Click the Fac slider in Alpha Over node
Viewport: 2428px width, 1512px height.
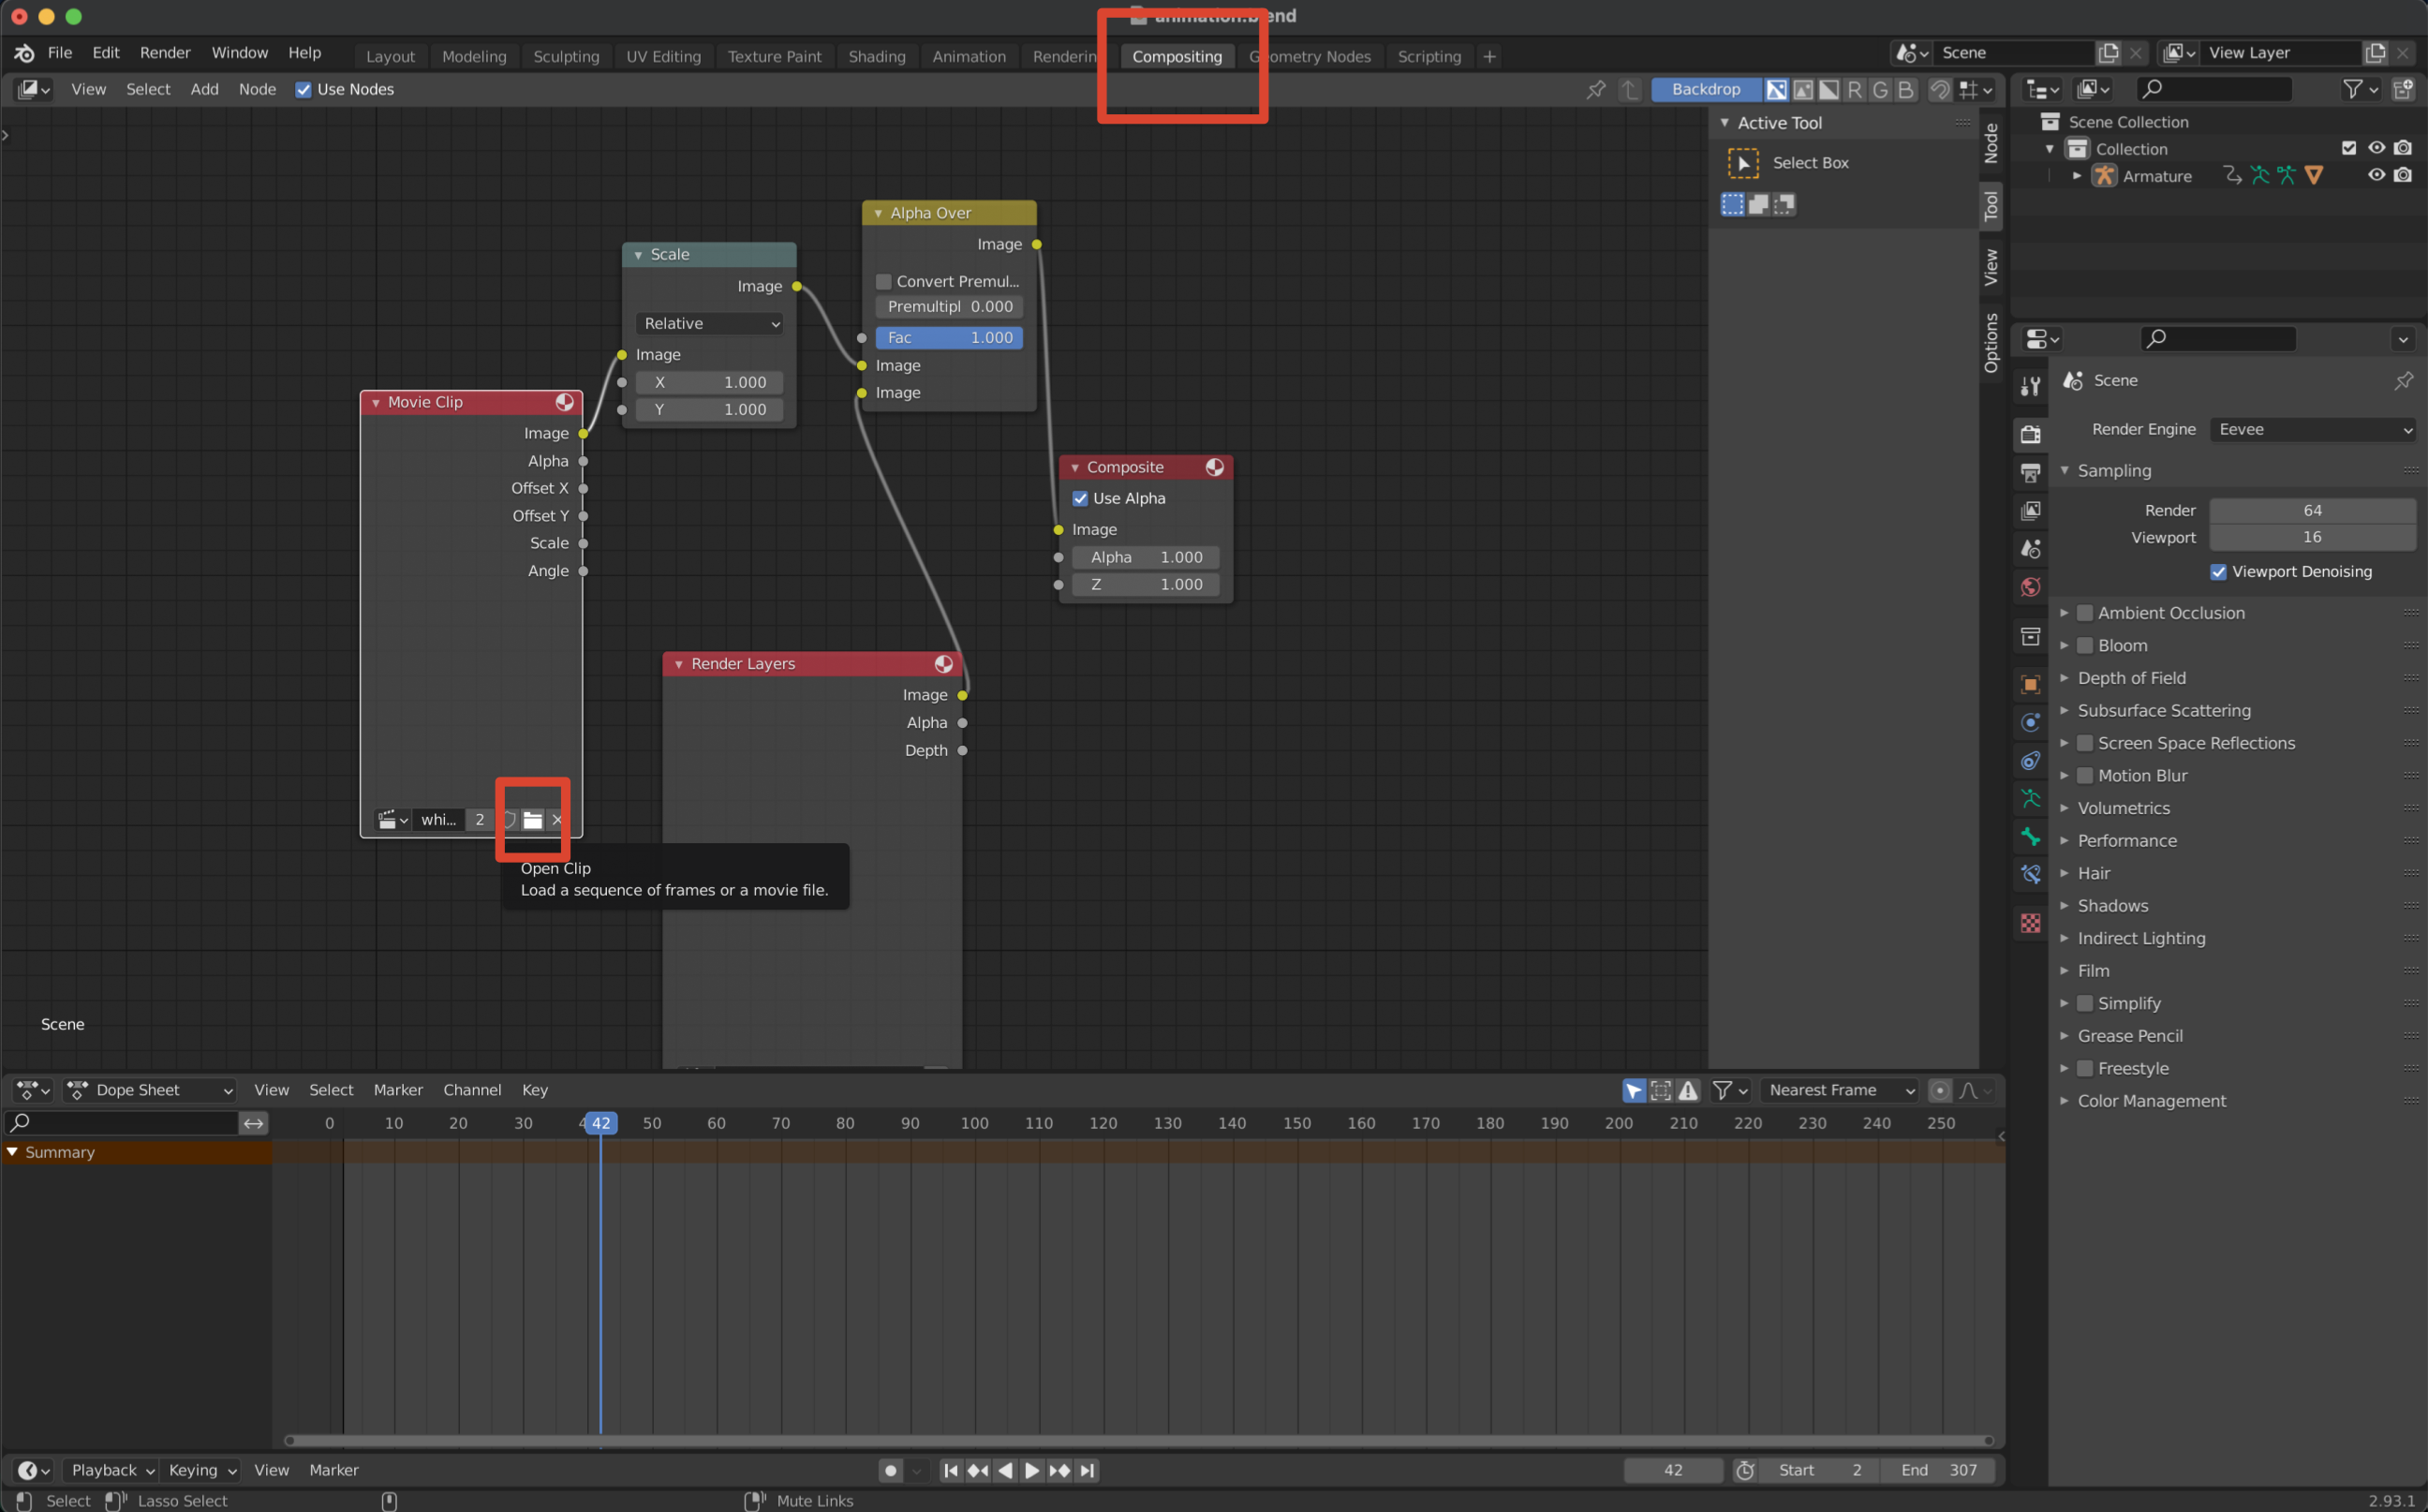pos(948,338)
